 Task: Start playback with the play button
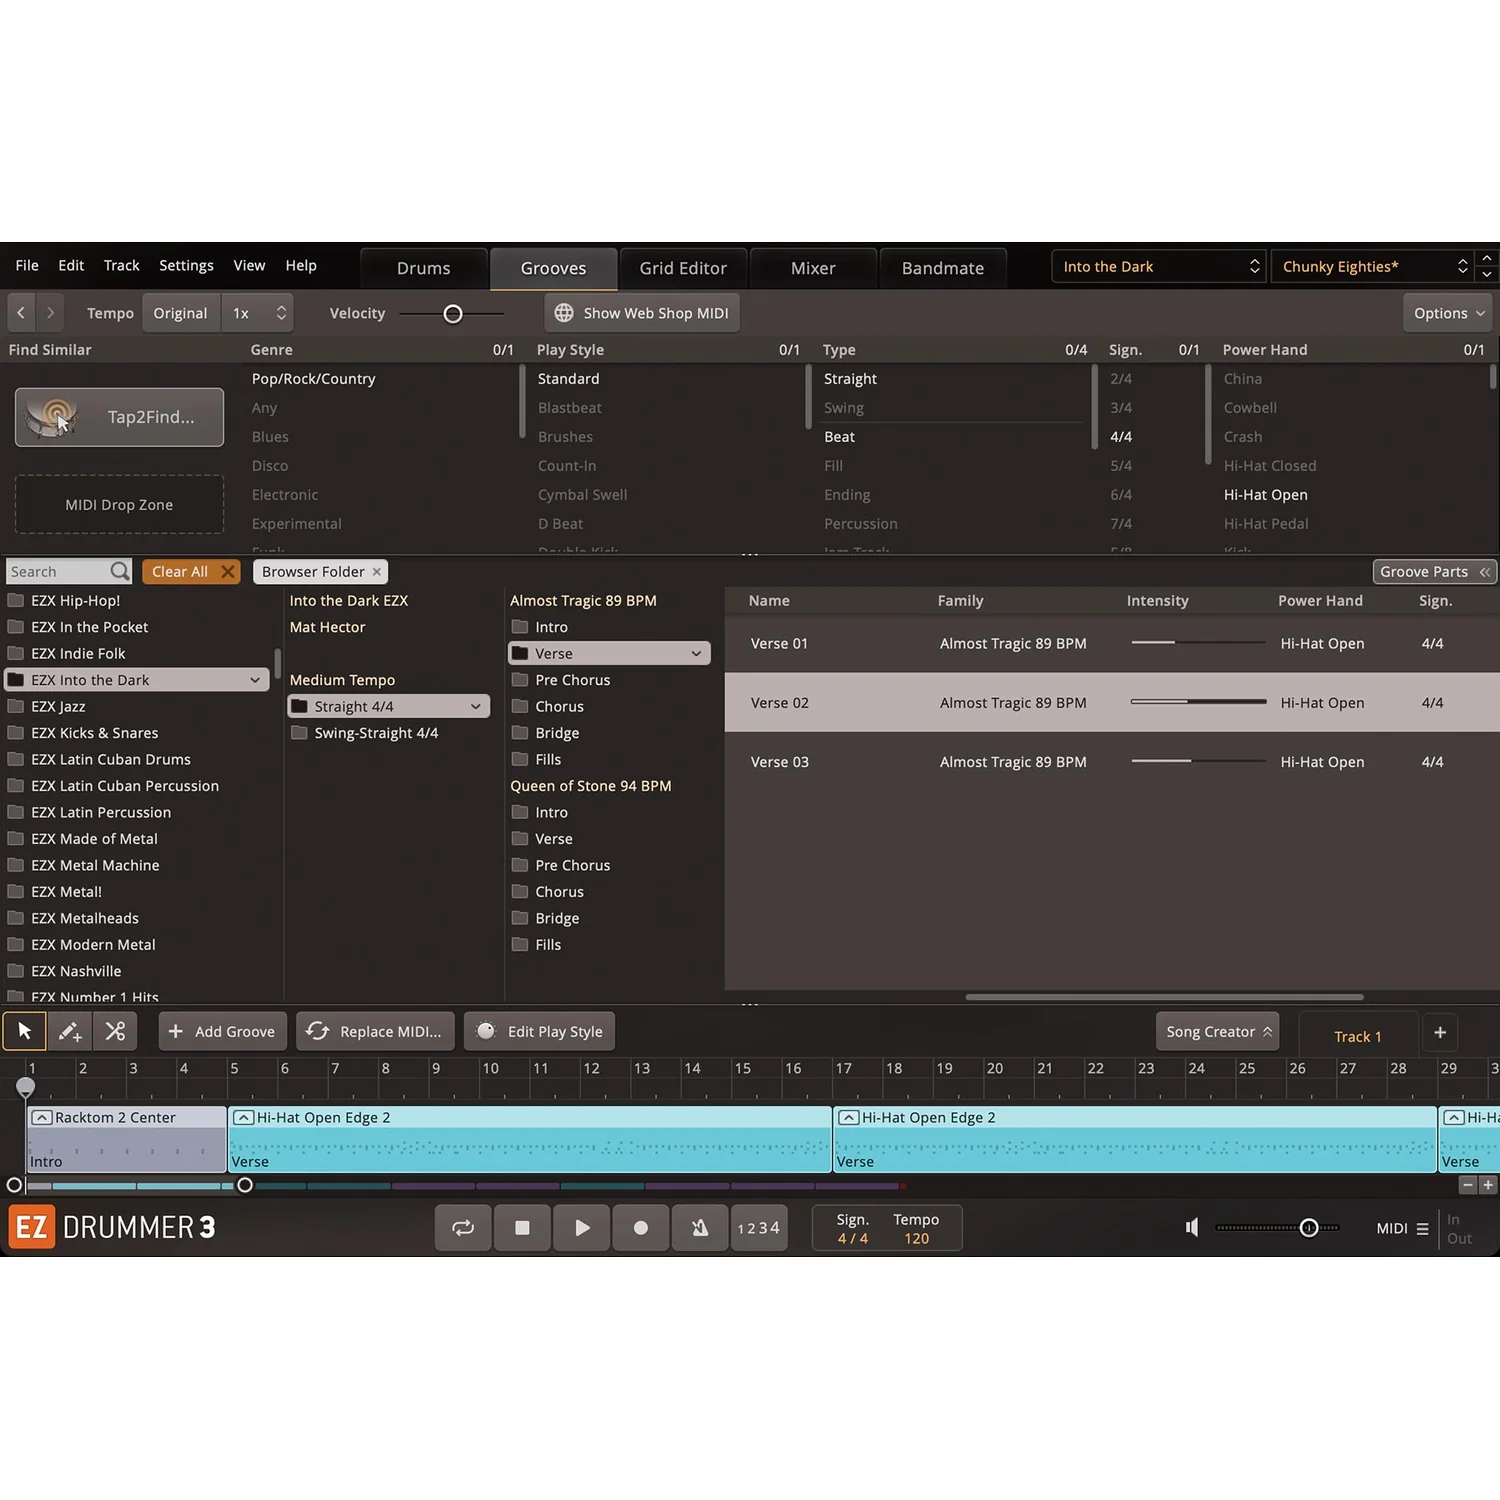click(582, 1227)
